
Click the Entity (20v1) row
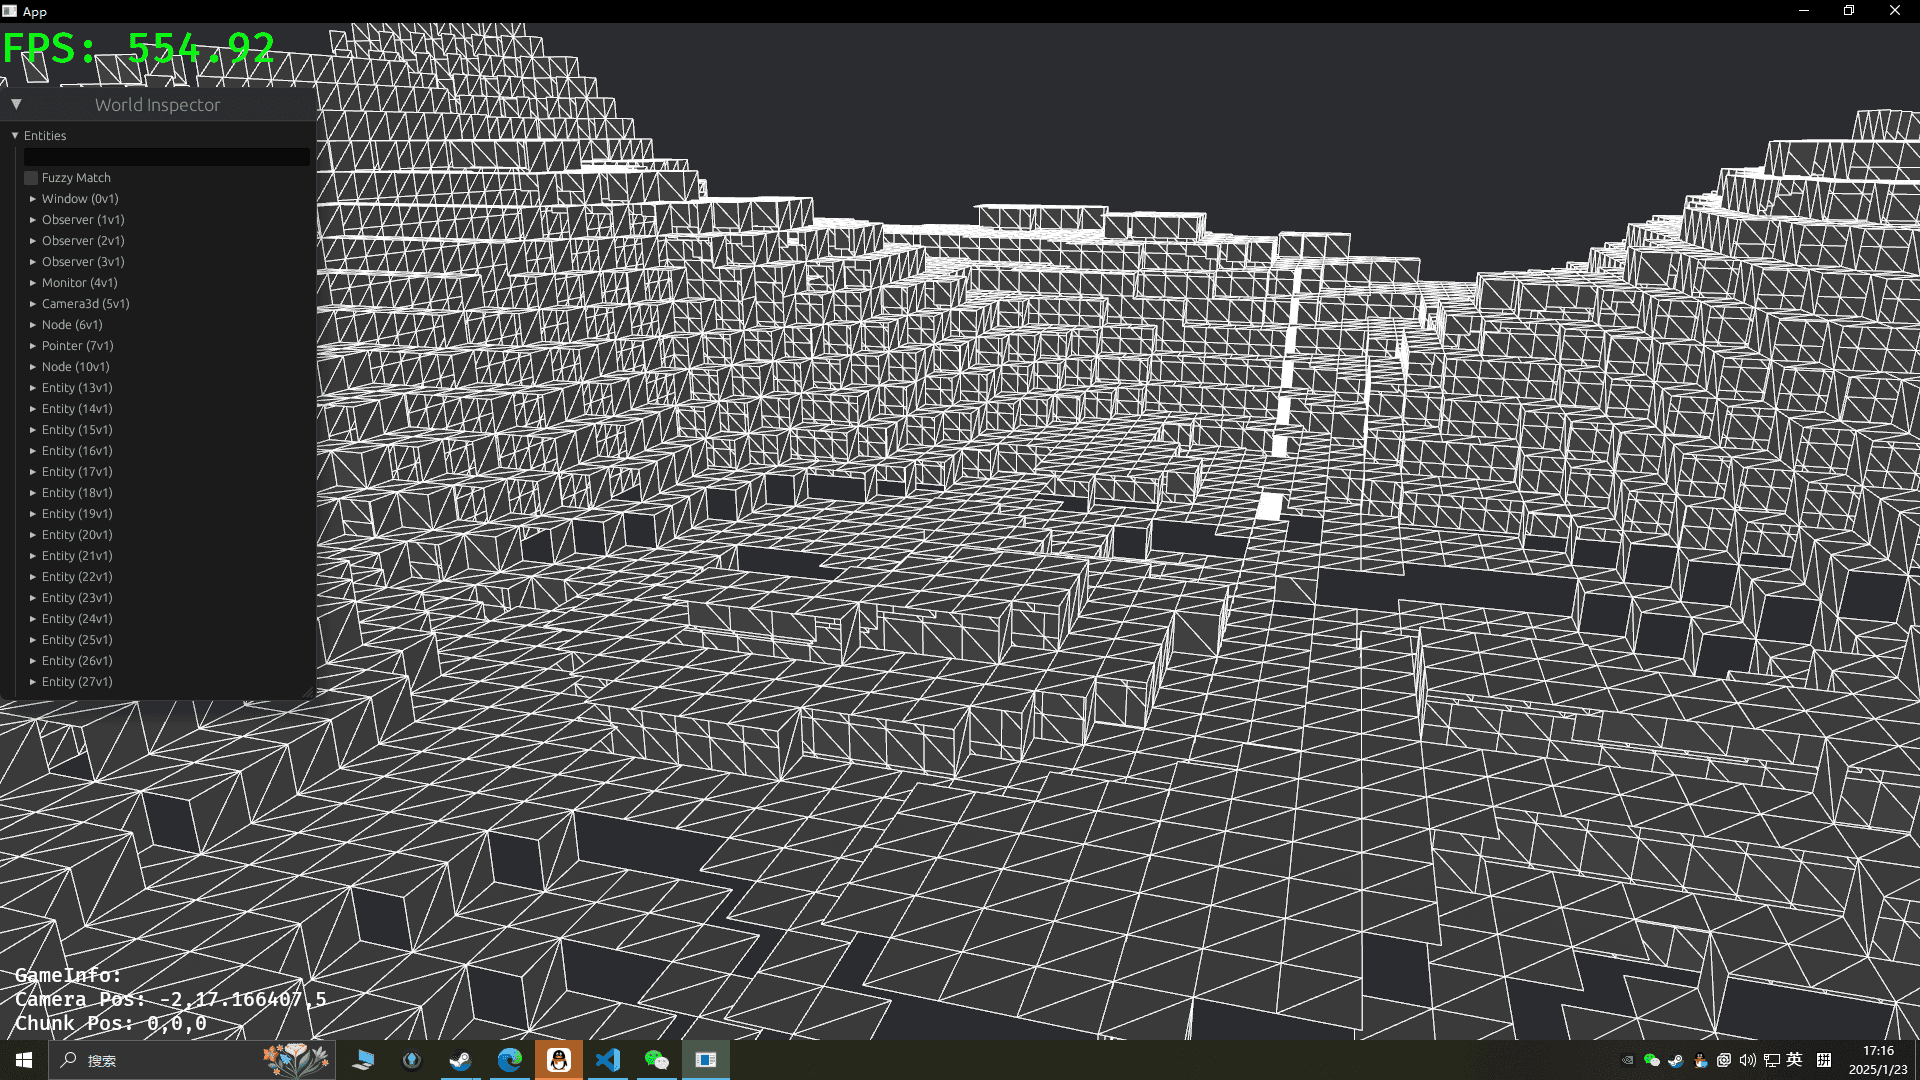(77, 535)
